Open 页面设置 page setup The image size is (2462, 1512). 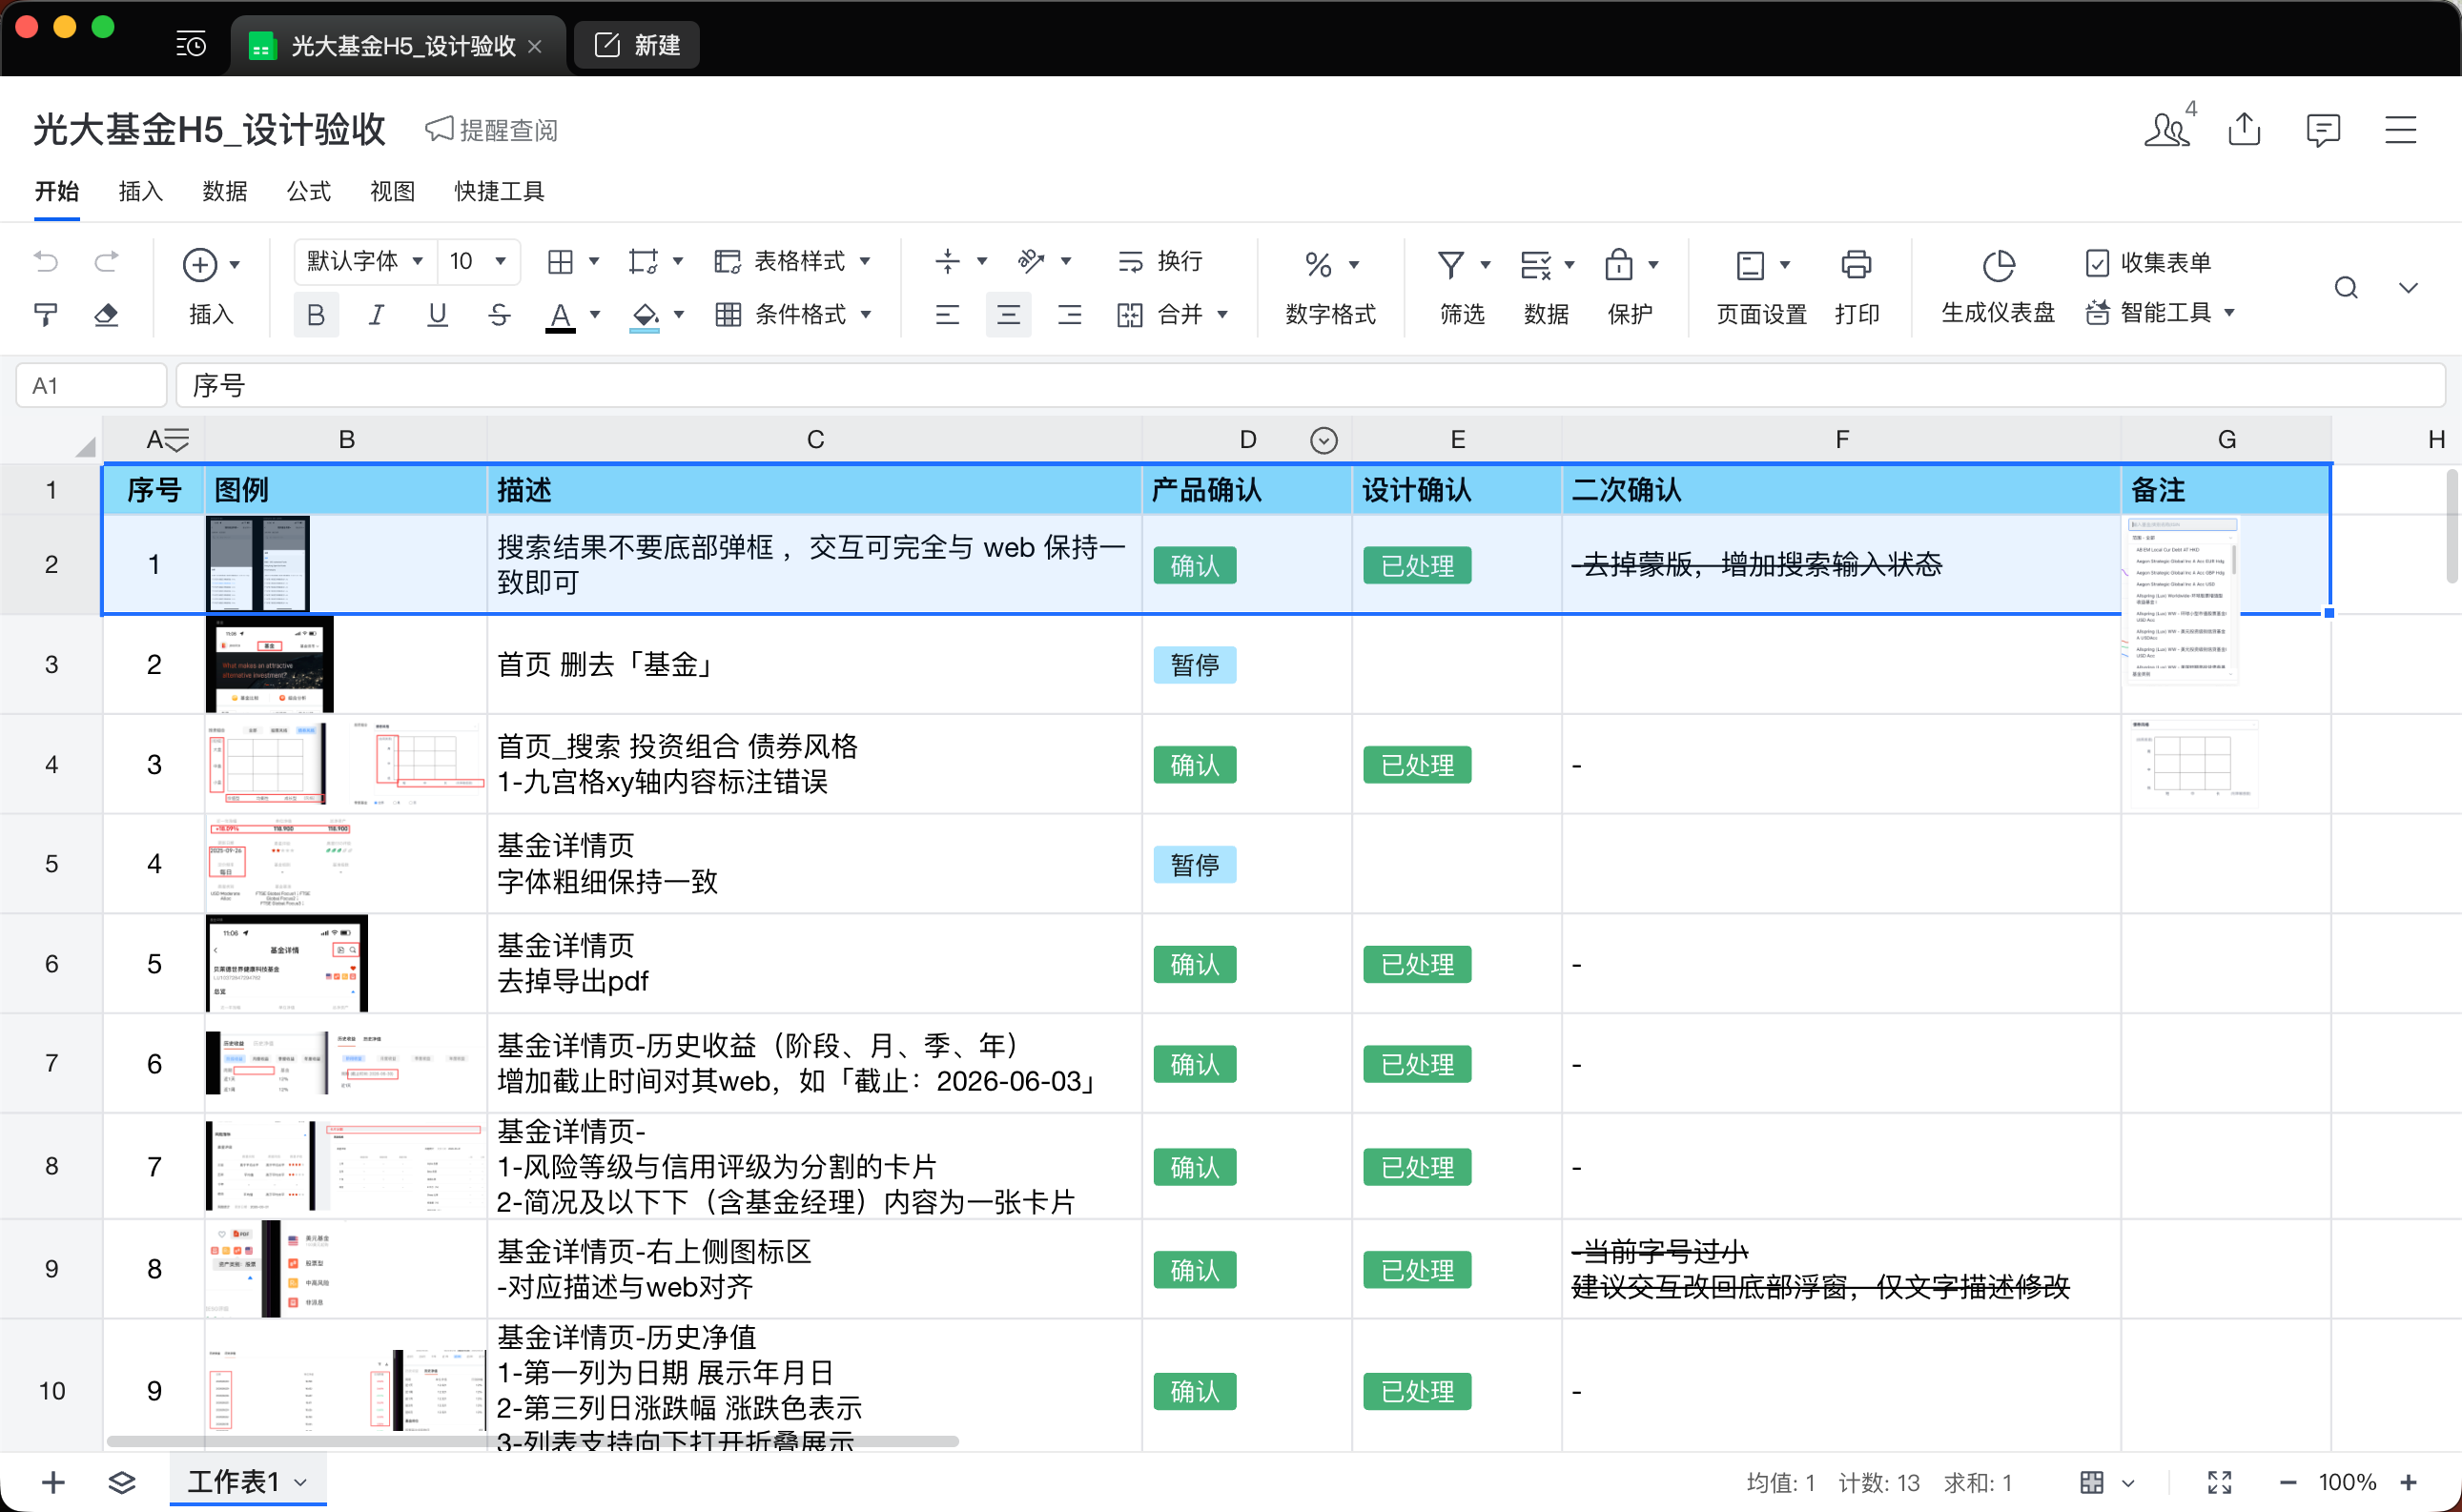click(x=1761, y=288)
